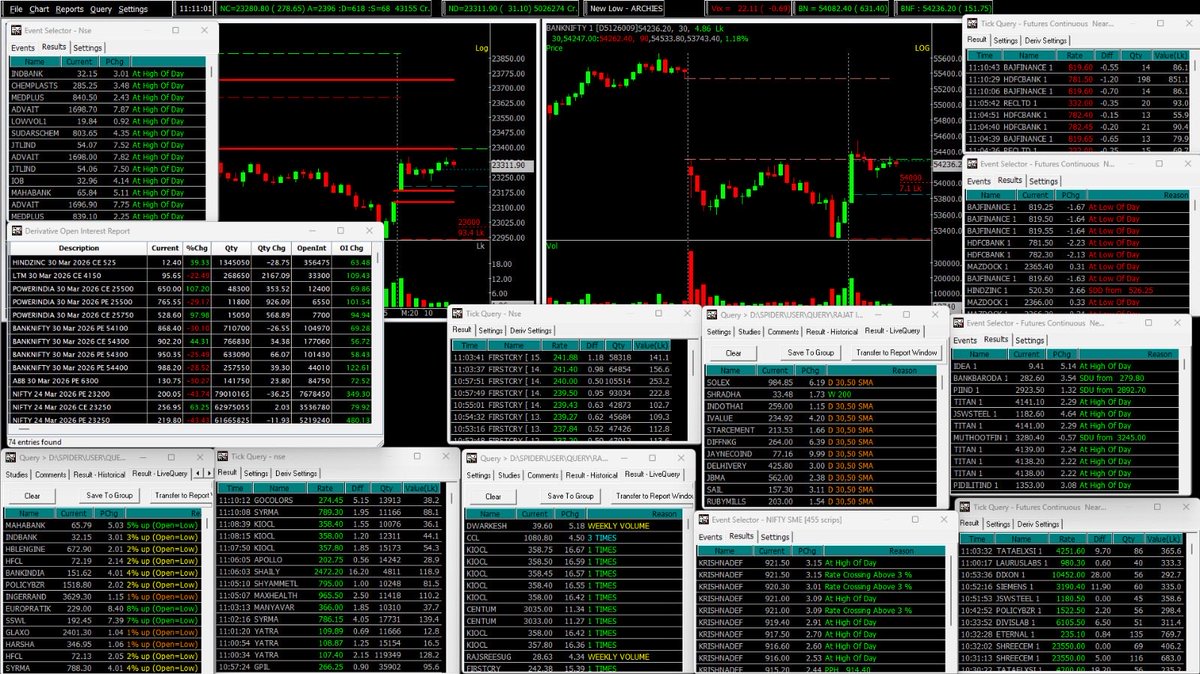
Task: Select the ABB 30 Mar 2026 PE 6300 row
Action: pyautogui.click(x=191, y=382)
